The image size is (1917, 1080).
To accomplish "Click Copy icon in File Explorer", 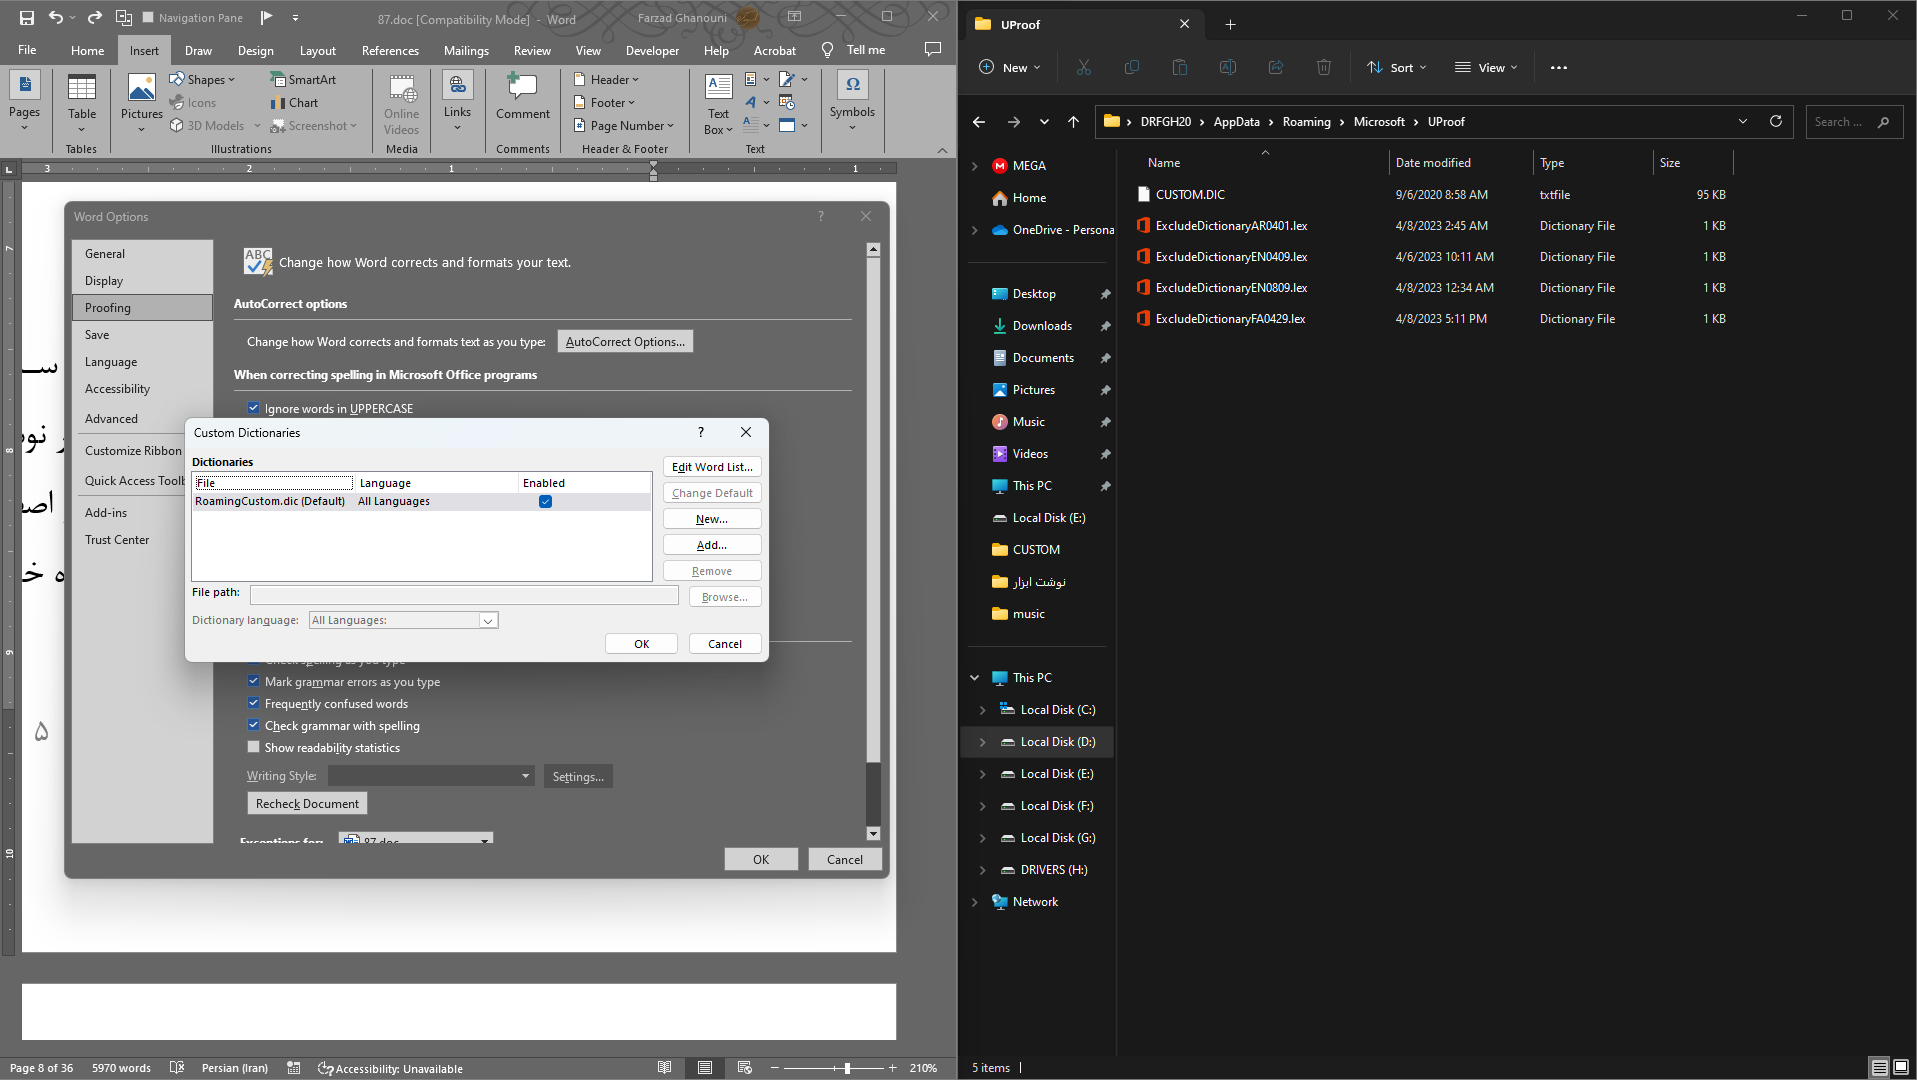I will pos(1131,67).
